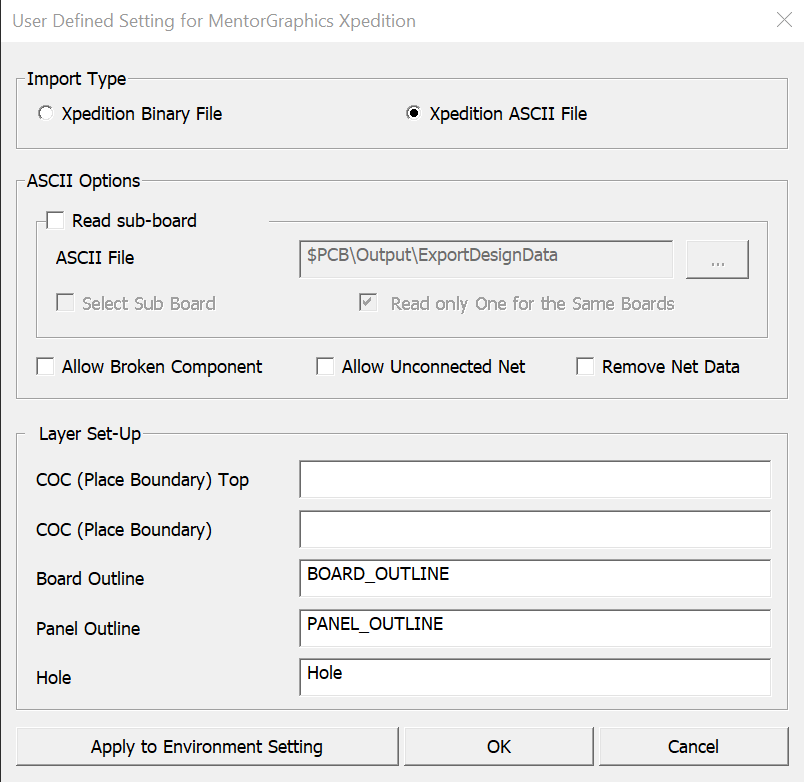This screenshot has height=782, width=804.
Task: Click the dialog title bar text
Action: point(214,21)
